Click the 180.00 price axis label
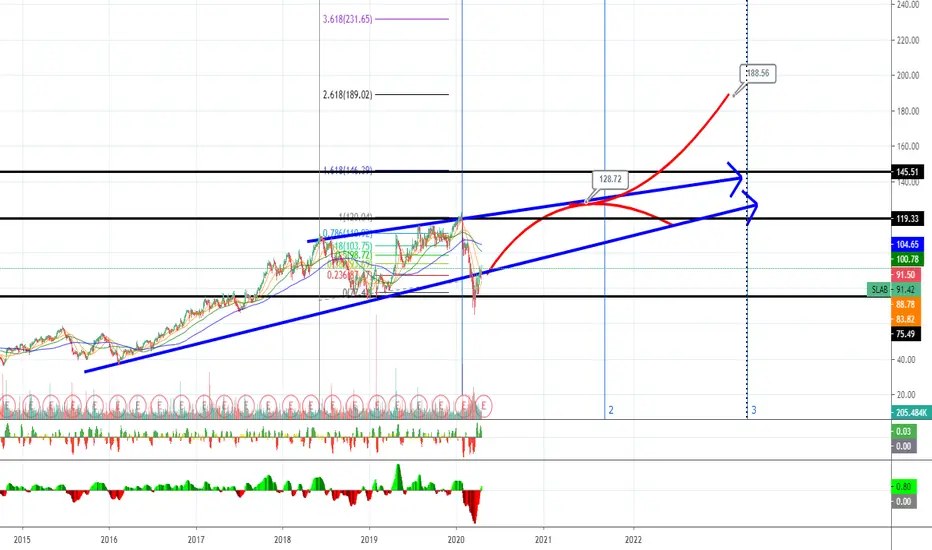The height and width of the screenshot is (550, 932). pyautogui.click(x=908, y=111)
